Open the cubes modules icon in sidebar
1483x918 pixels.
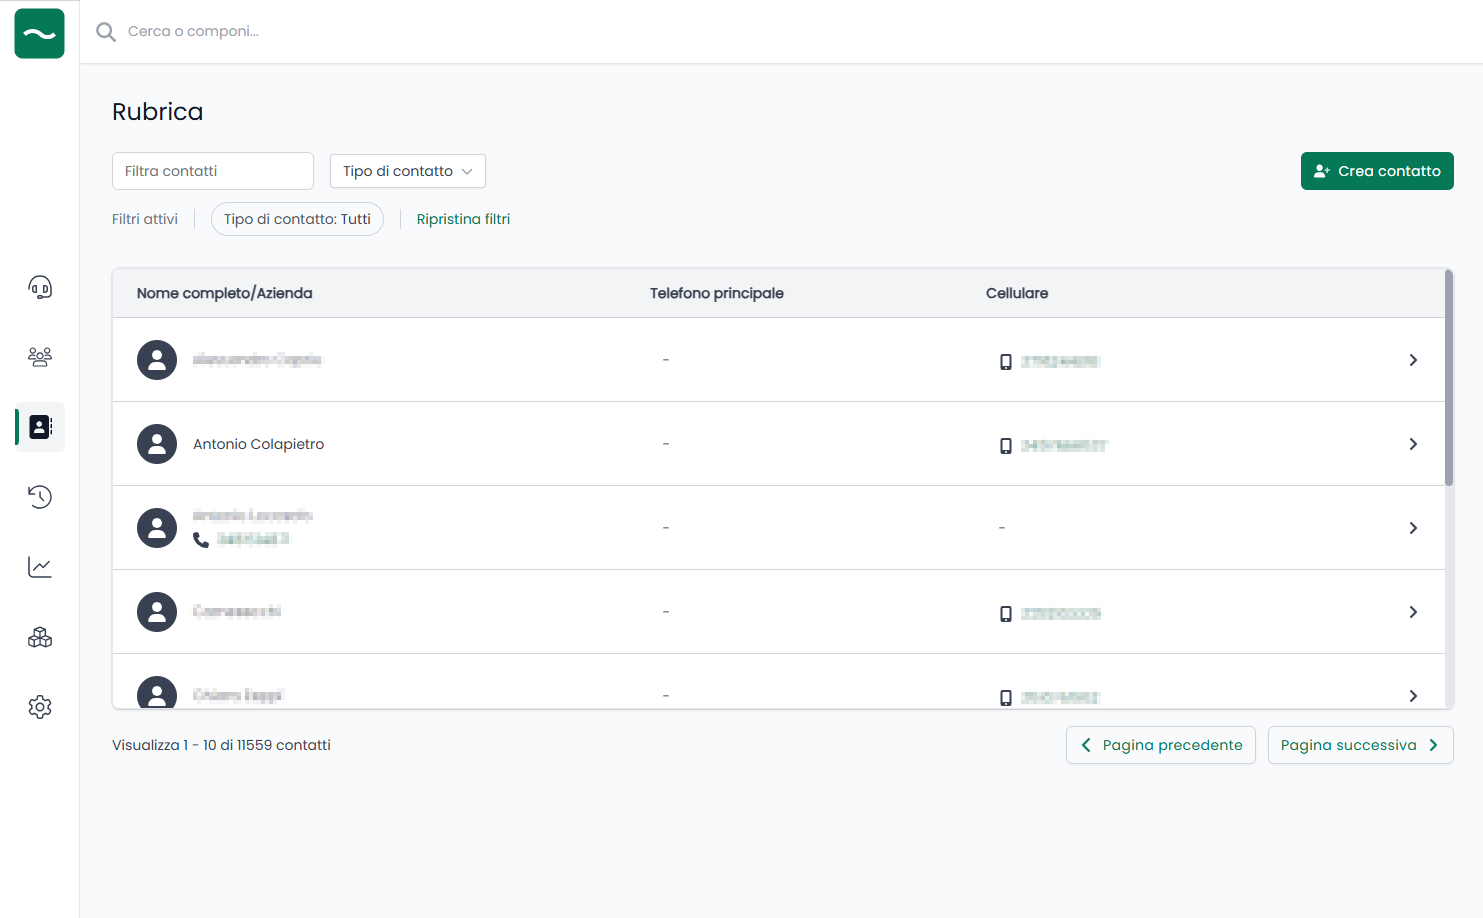pos(40,637)
